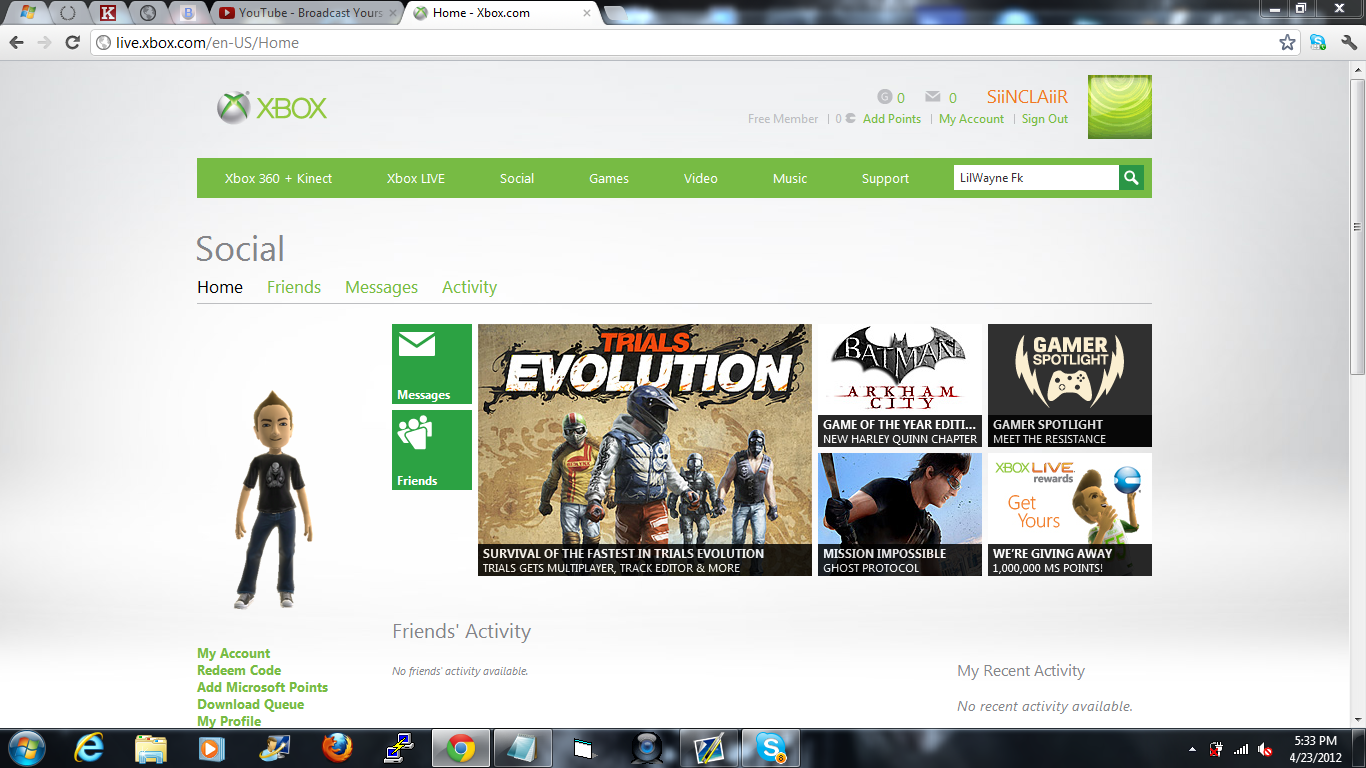Open the green Friends tile
Viewport: 1366px width, 768px height.
[x=432, y=450]
